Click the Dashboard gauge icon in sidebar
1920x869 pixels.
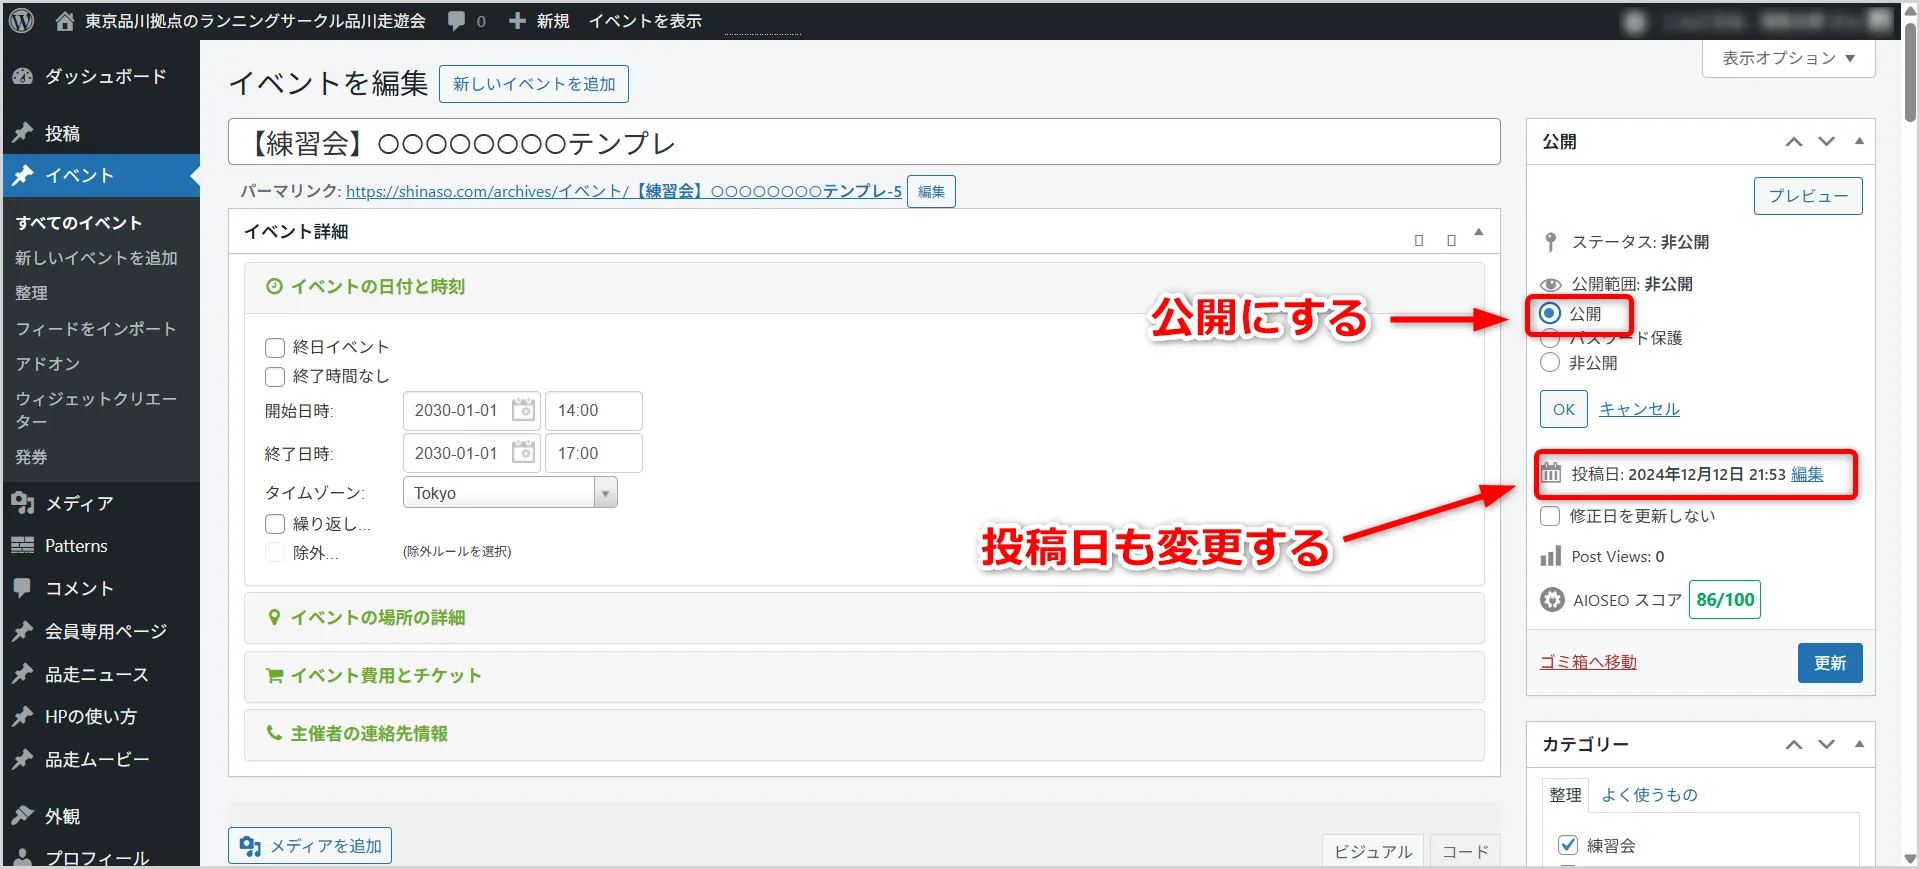(x=23, y=77)
